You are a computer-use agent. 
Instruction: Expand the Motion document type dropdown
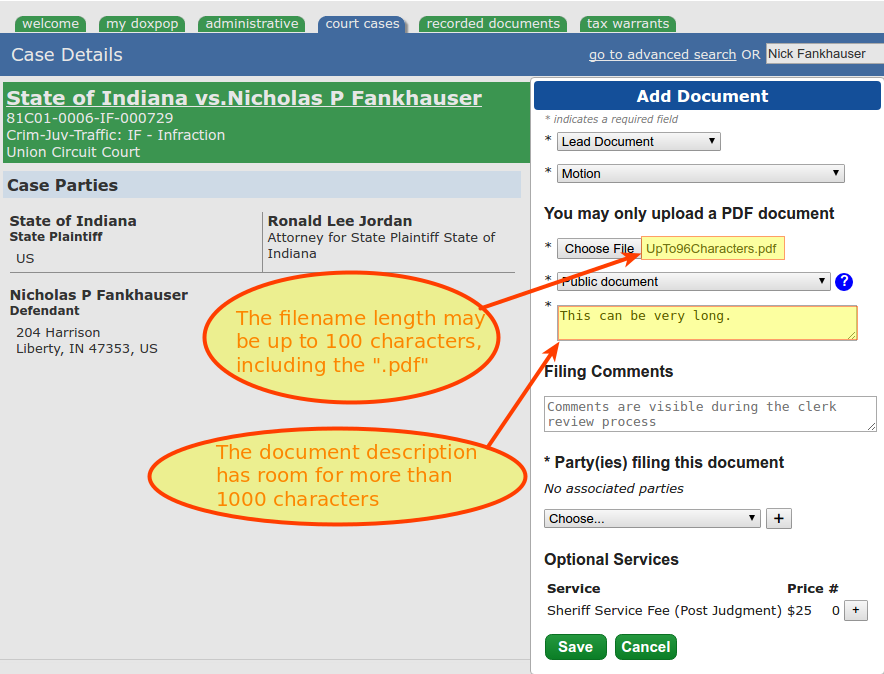pyautogui.click(x=700, y=173)
